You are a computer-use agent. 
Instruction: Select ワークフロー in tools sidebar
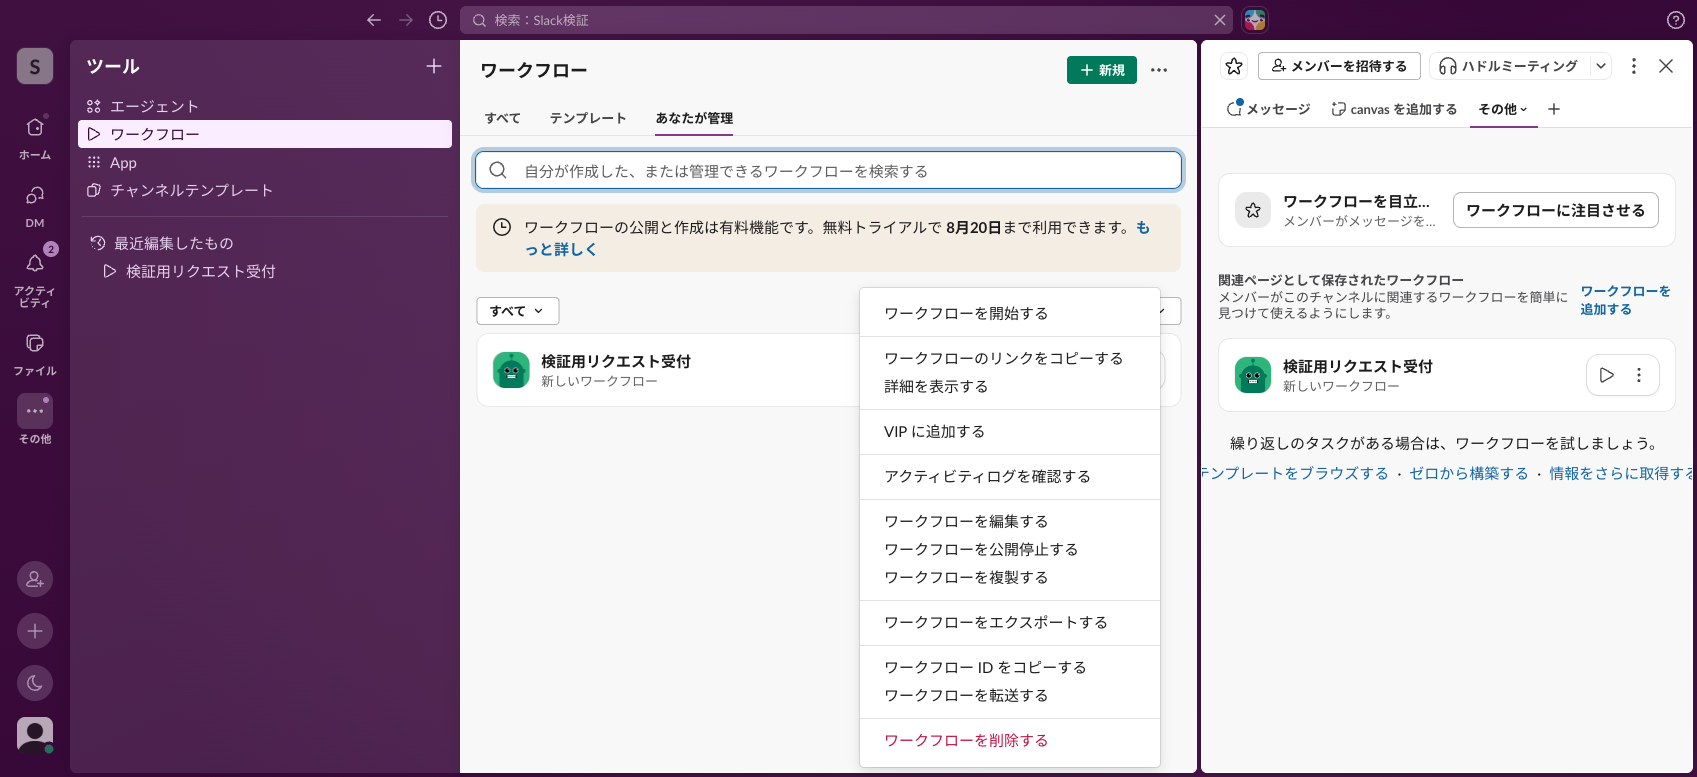(265, 134)
